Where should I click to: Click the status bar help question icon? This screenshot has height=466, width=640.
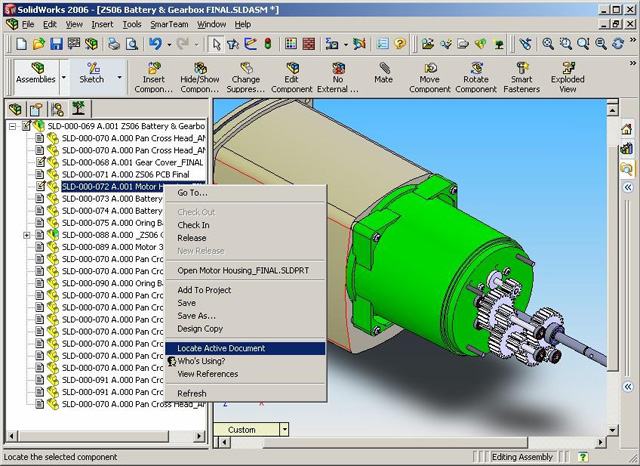coord(583,457)
